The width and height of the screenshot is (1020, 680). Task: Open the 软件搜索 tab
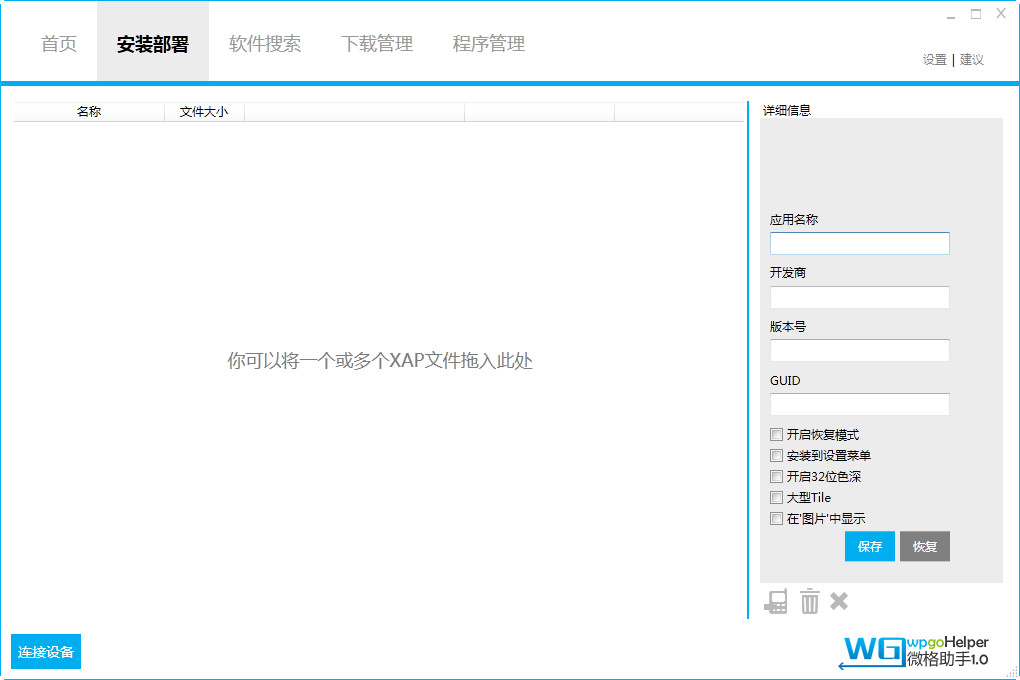click(265, 44)
